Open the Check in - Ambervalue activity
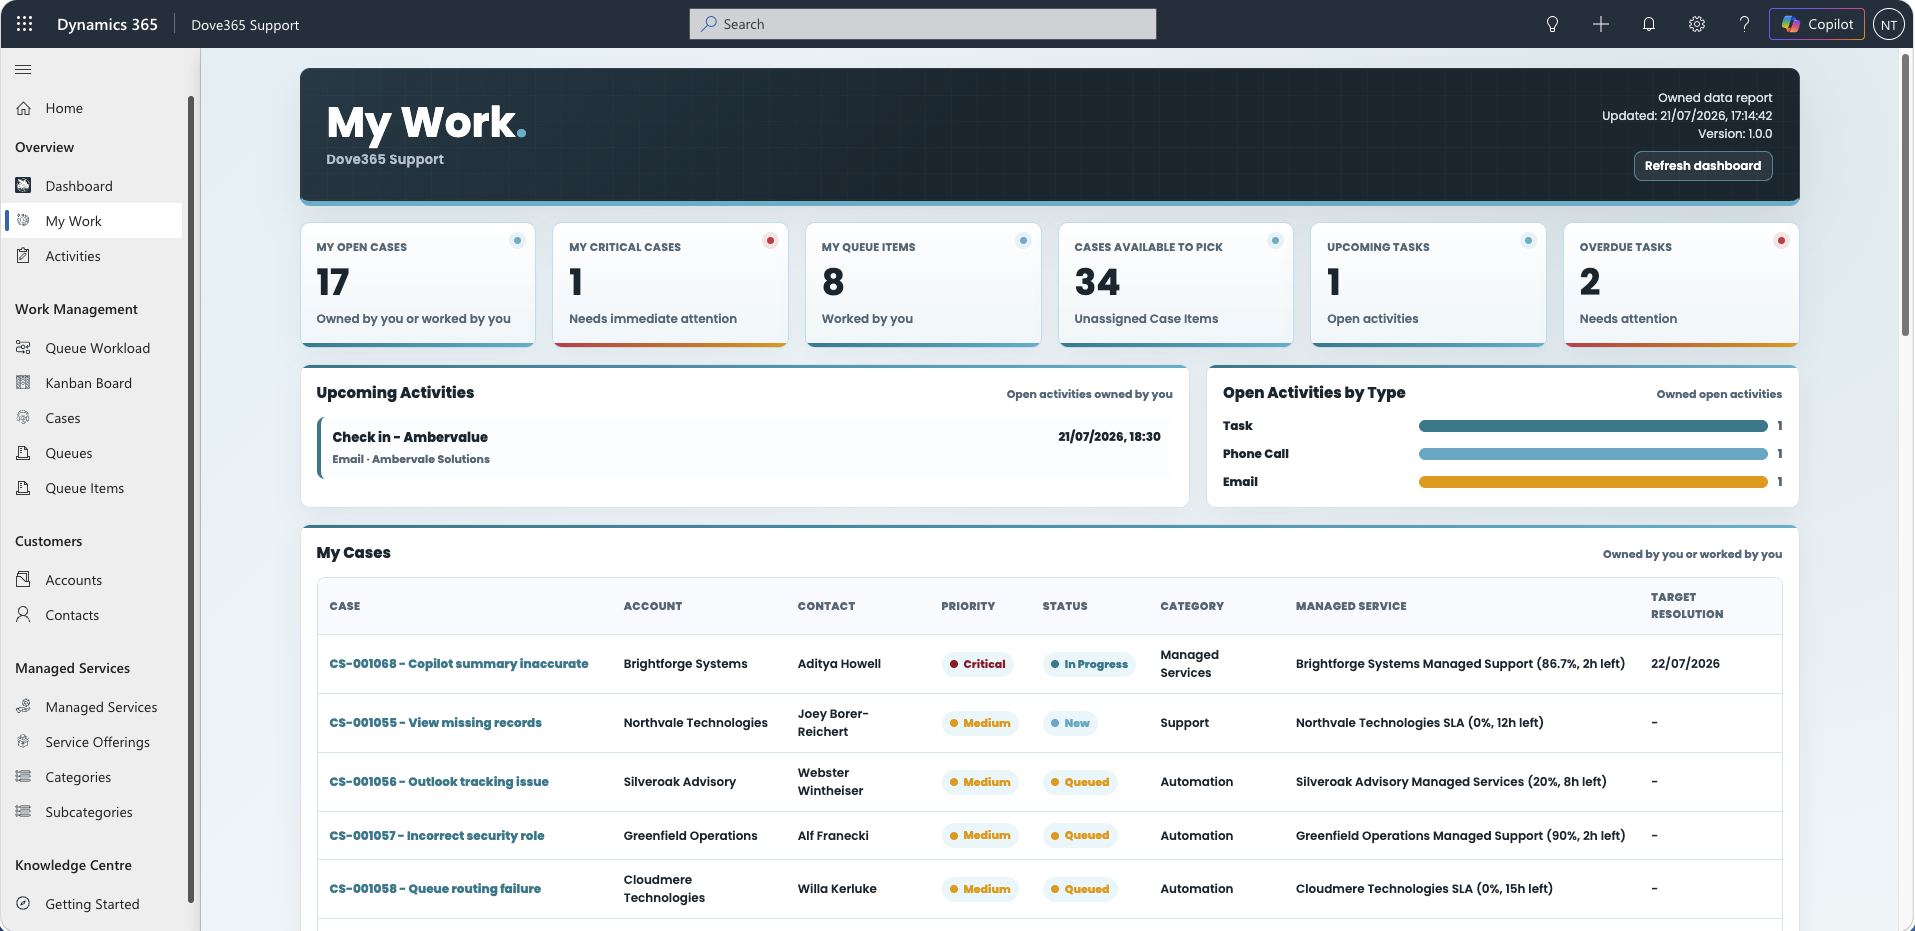 [x=746, y=448]
